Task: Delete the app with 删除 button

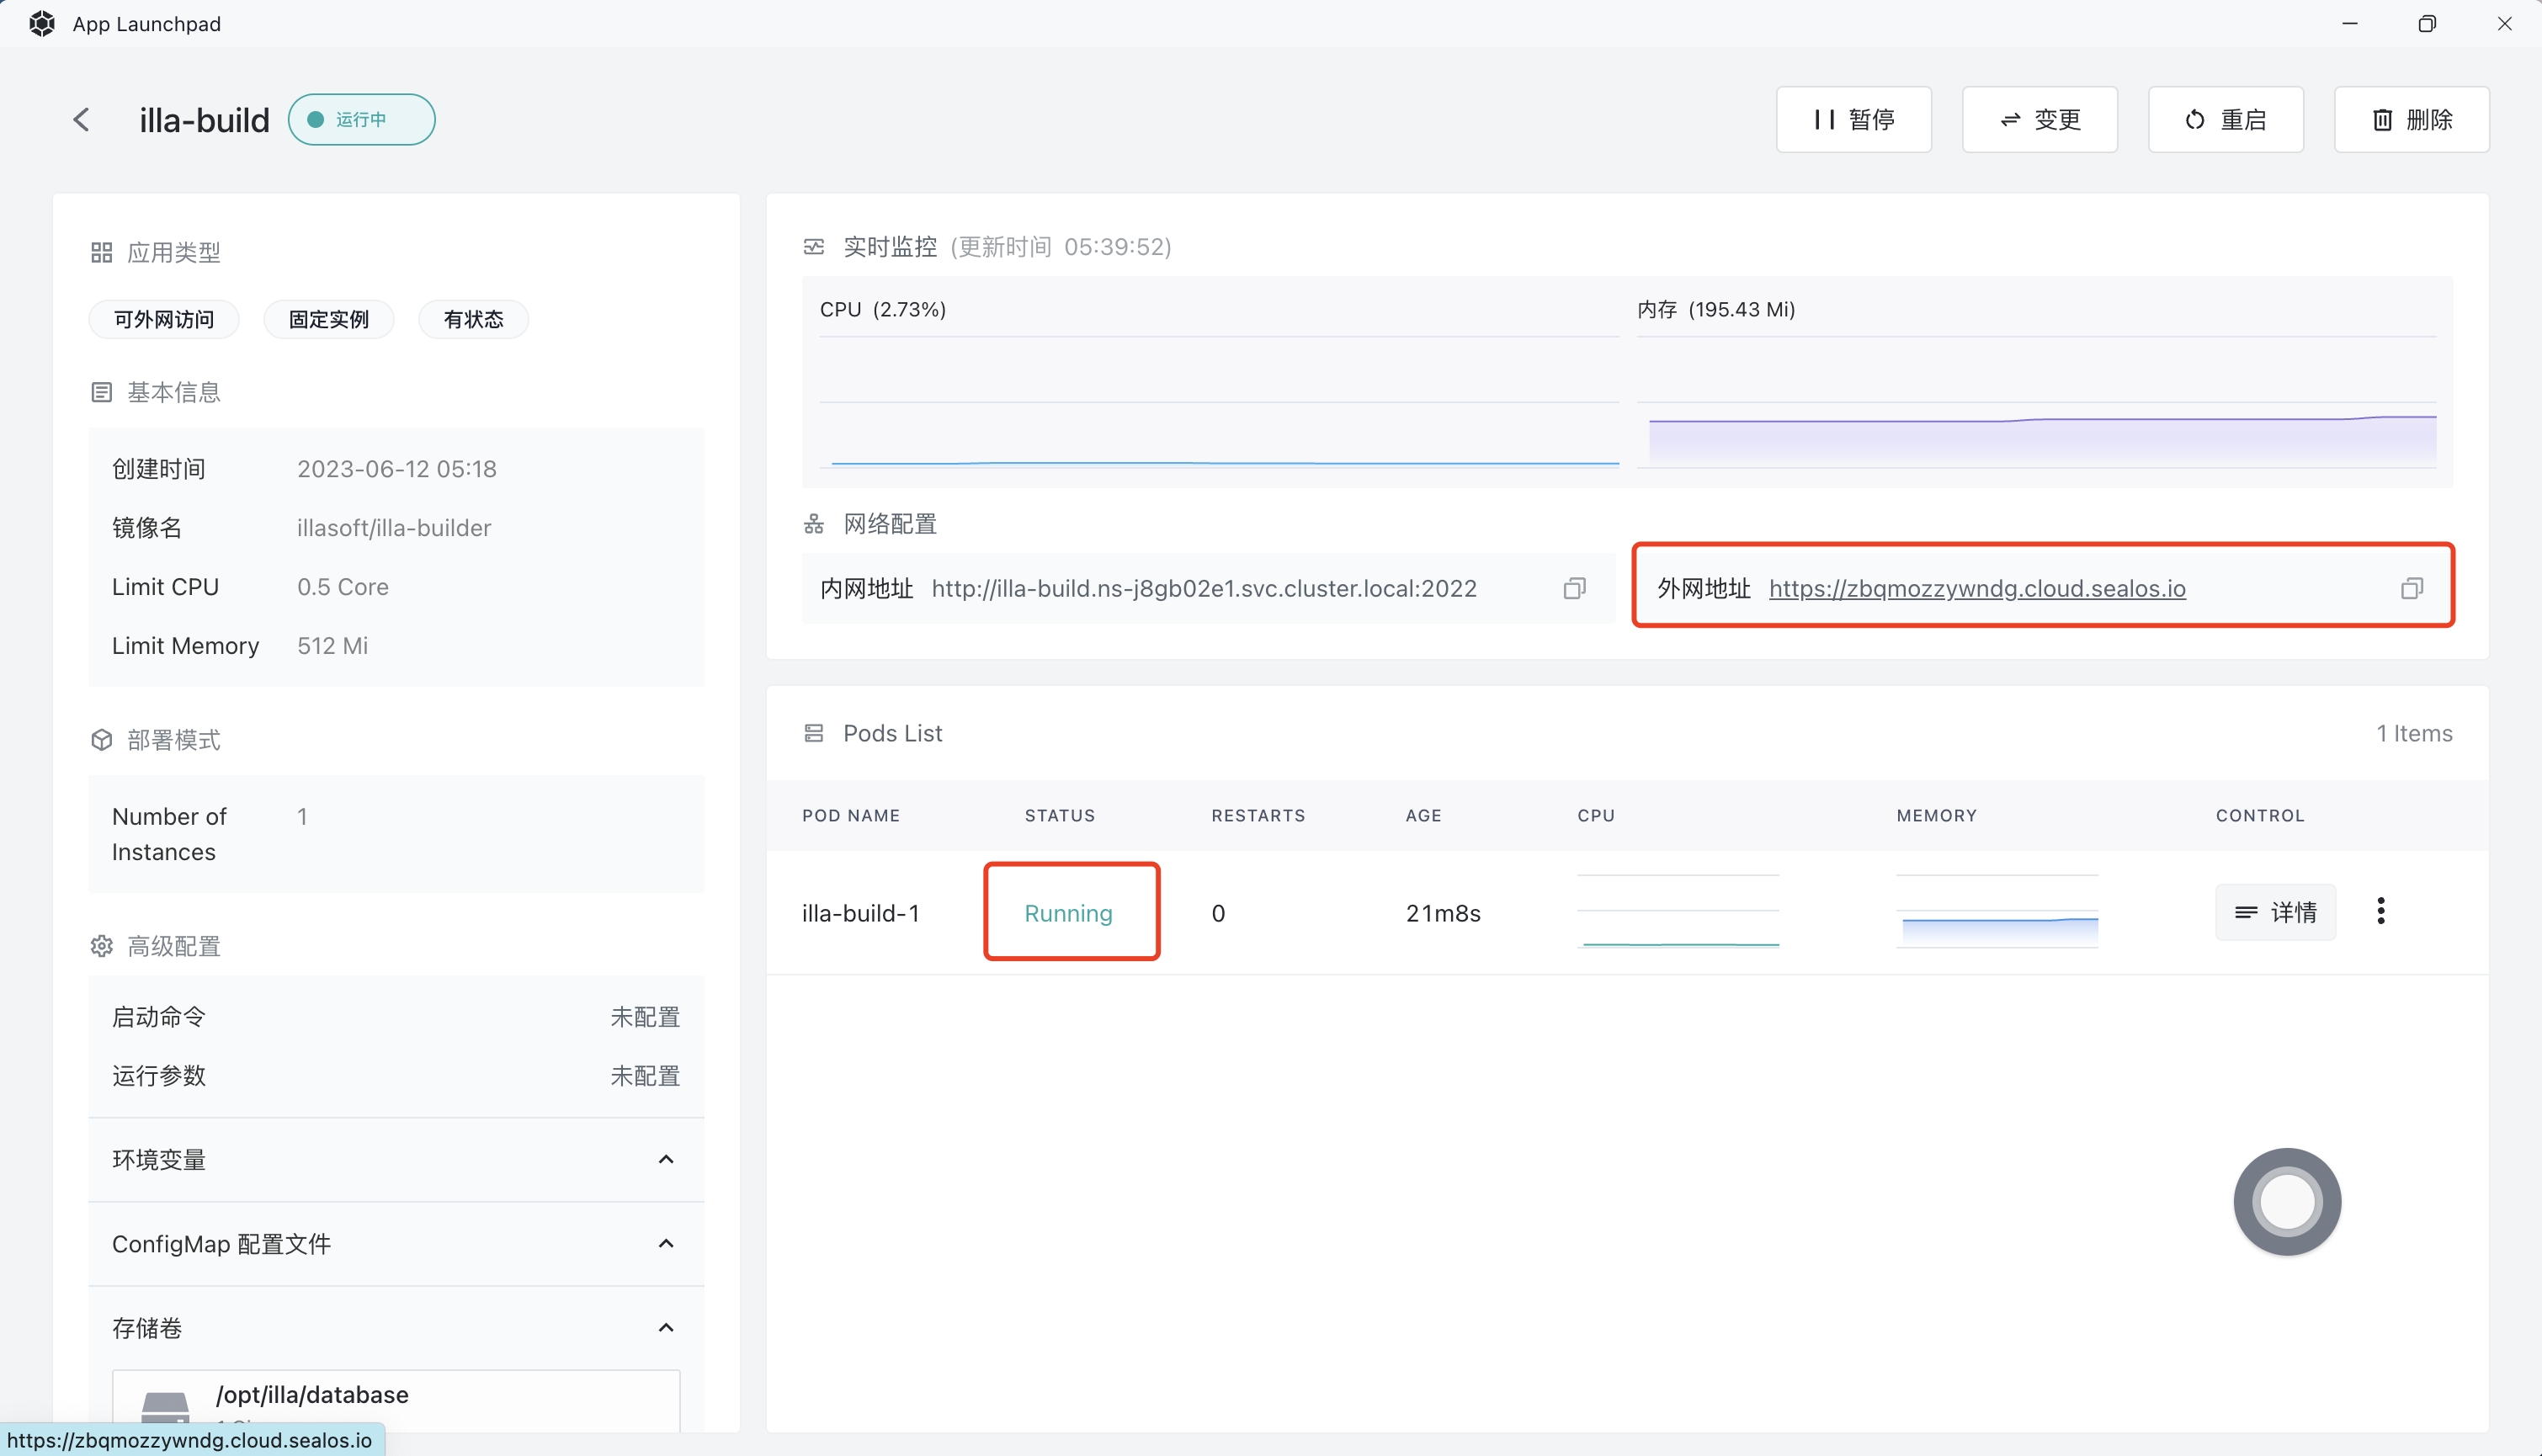Action: pos(2411,120)
